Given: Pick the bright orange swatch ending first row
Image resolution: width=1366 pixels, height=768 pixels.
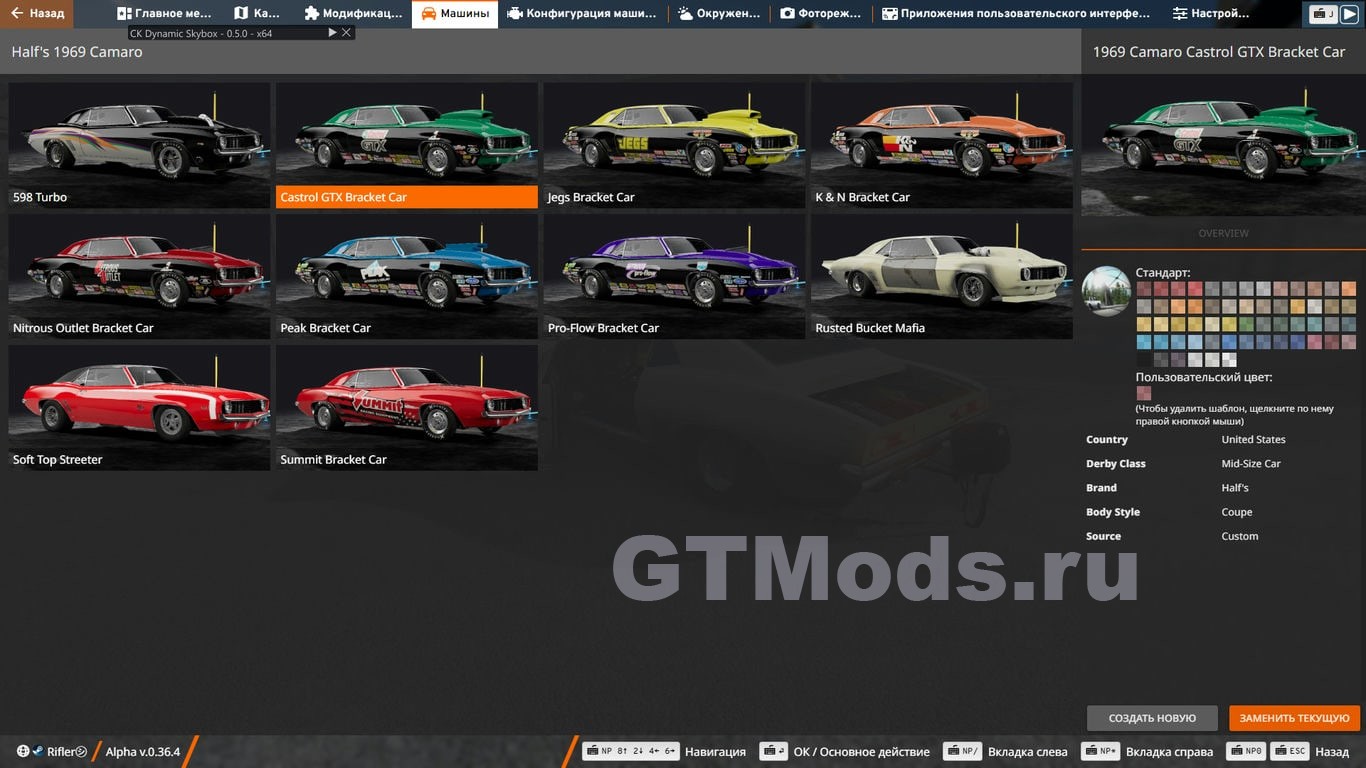Looking at the screenshot, I should [1349, 288].
